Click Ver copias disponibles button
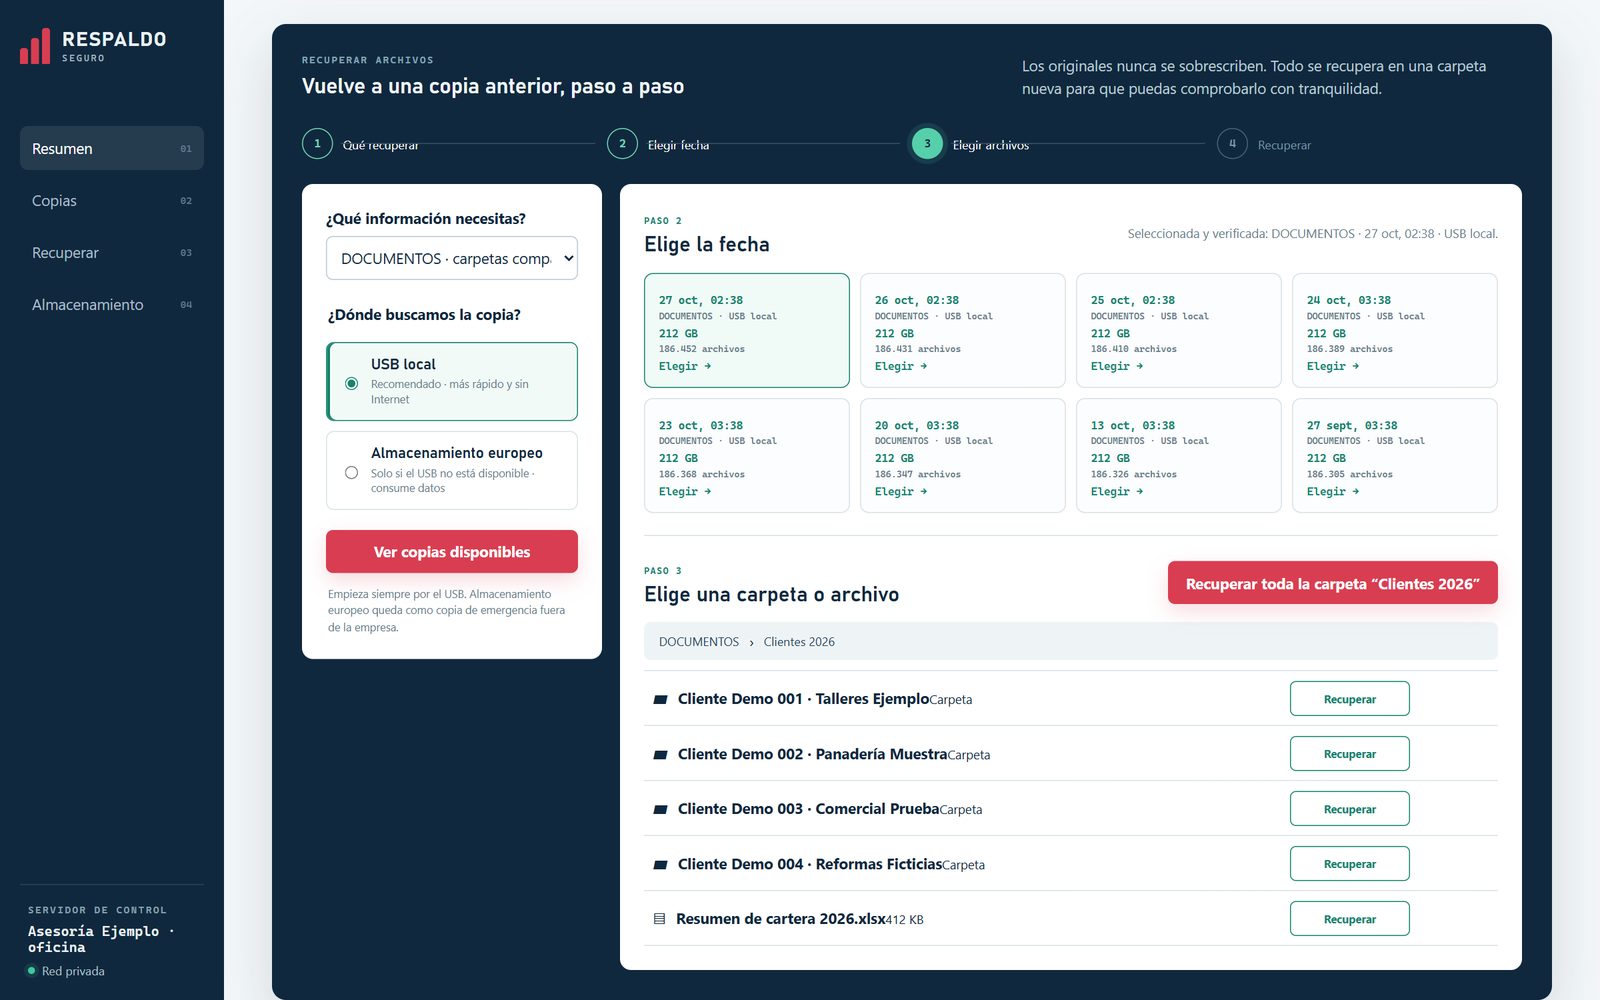The height and width of the screenshot is (1000, 1600). click(452, 552)
